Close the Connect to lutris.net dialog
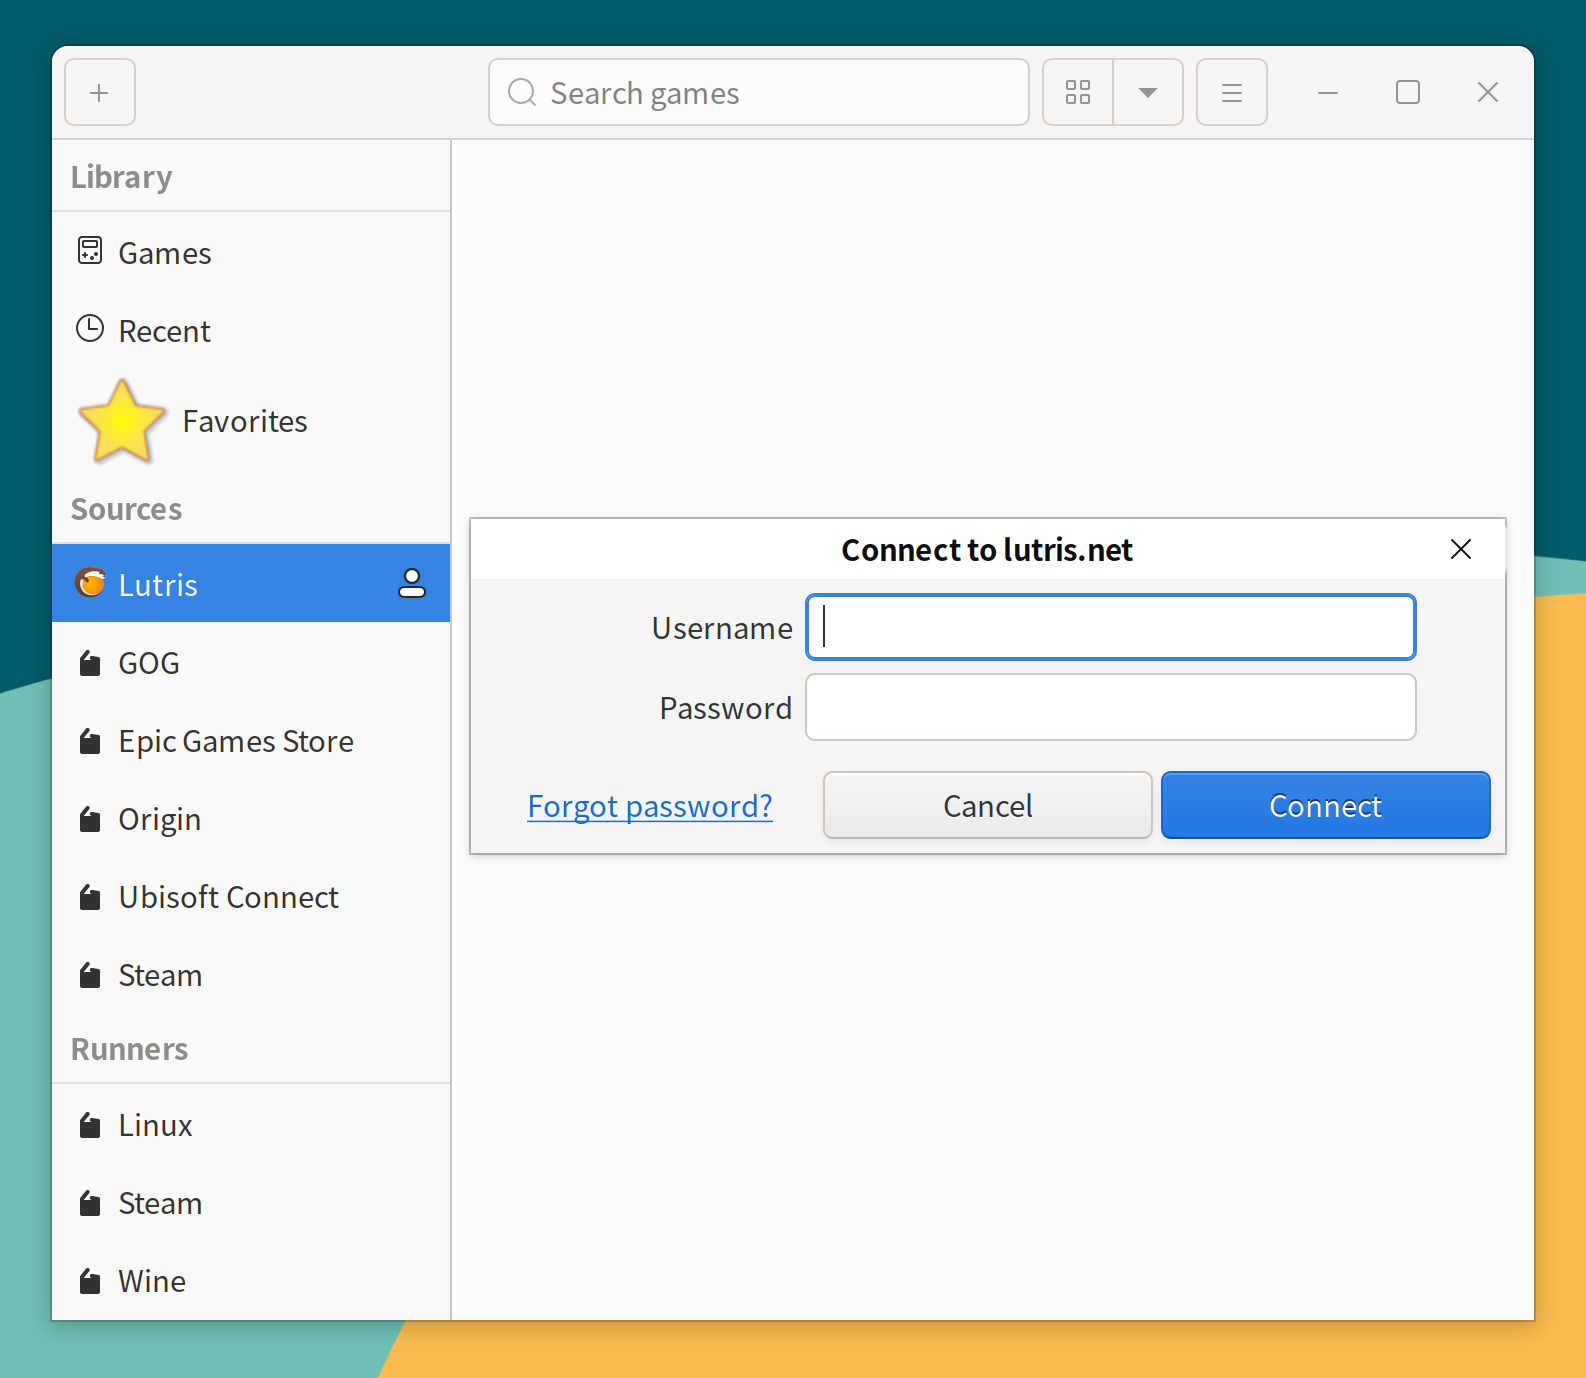This screenshot has width=1586, height=1378. (x=1461, y=549)
